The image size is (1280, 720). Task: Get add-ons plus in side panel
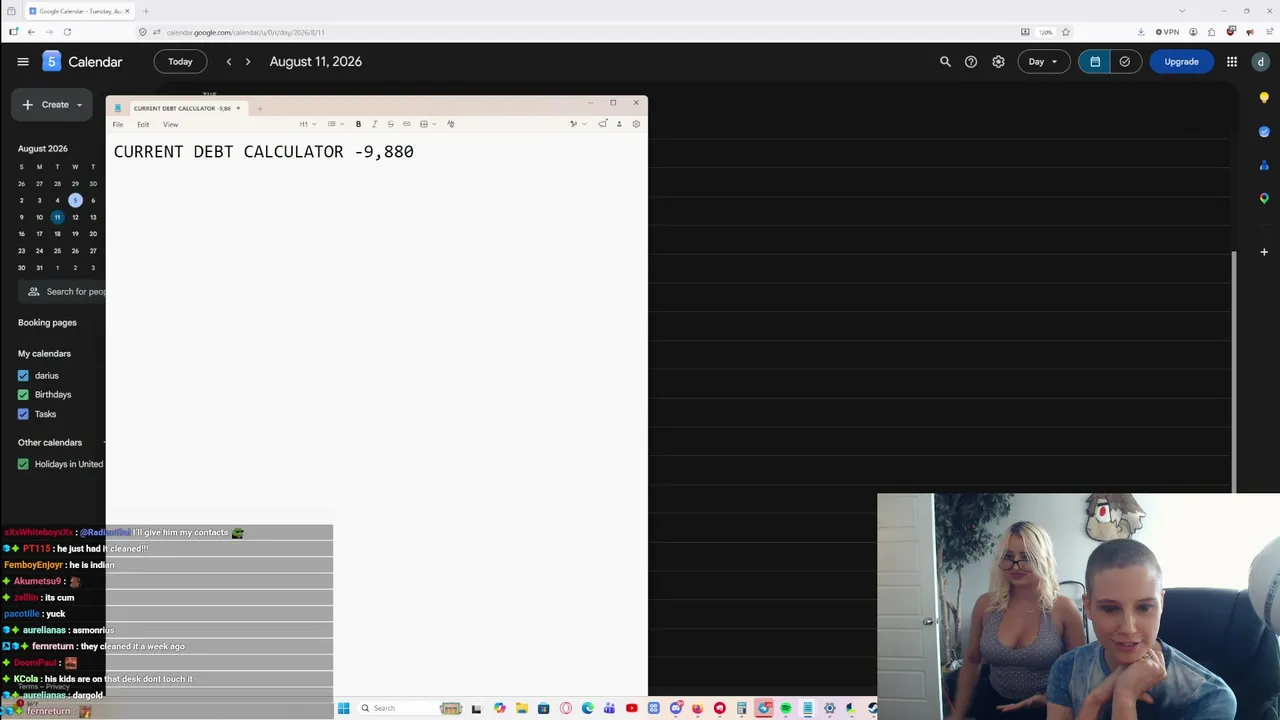pos(1264,252)
